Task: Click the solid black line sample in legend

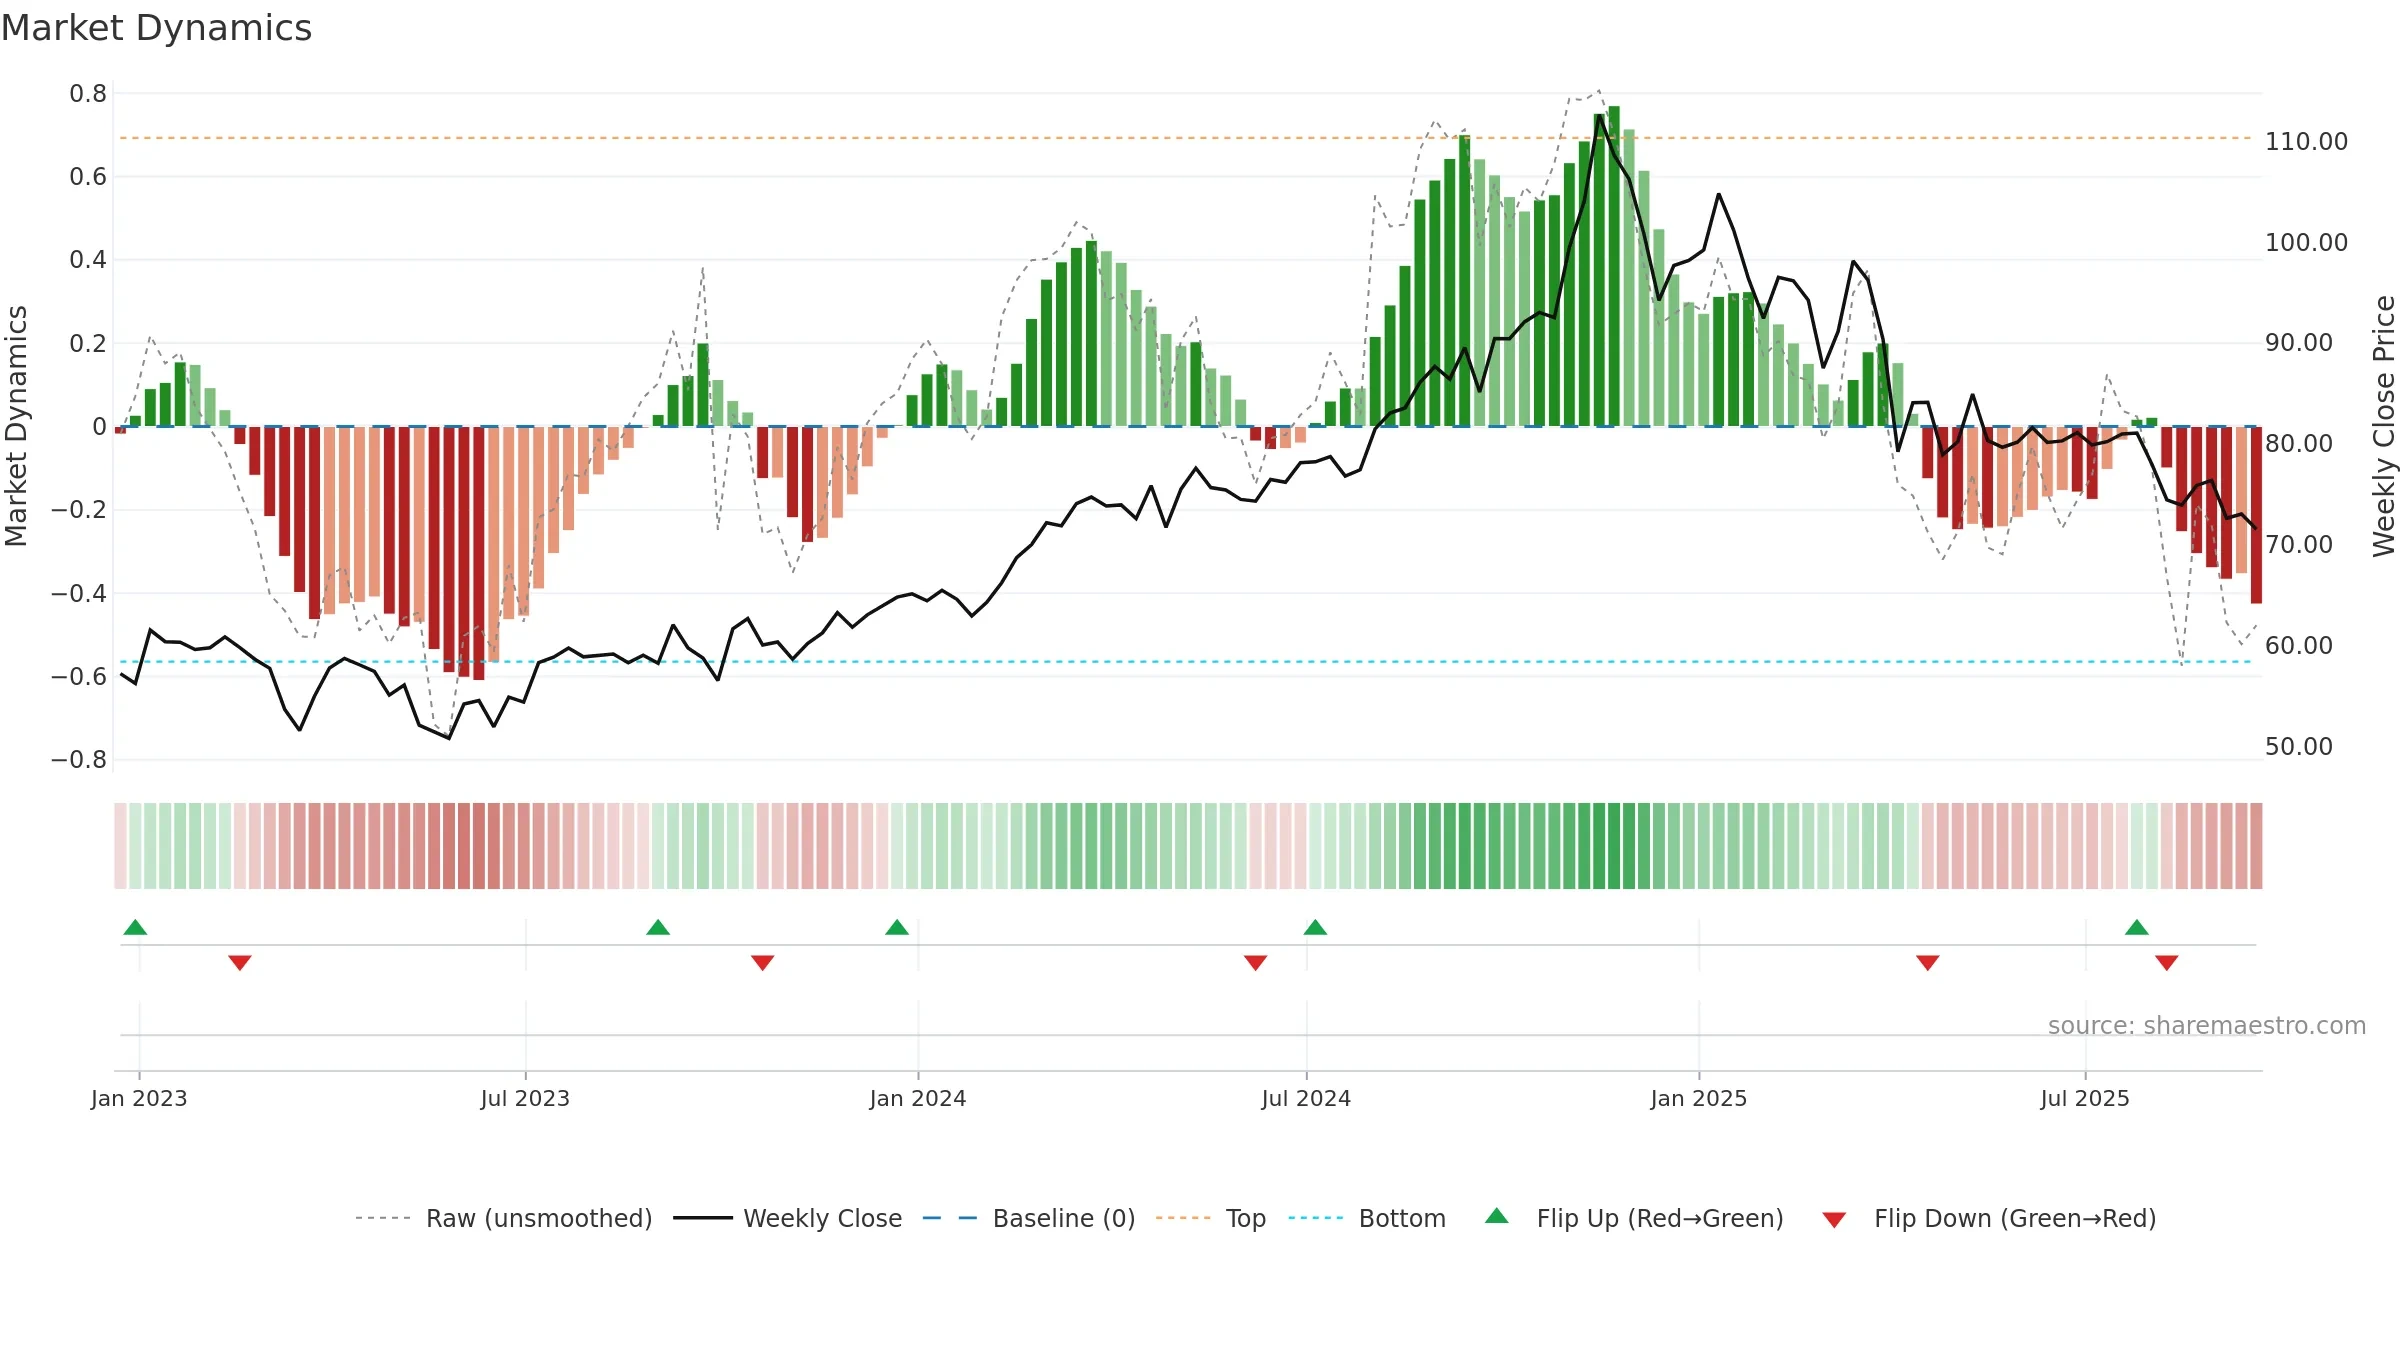Action: 703,1218
